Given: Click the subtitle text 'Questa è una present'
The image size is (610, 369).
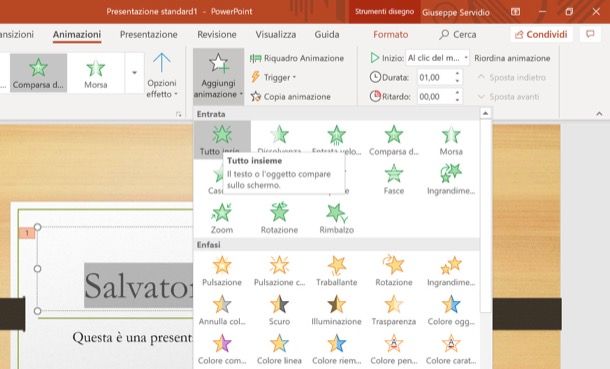Looking at the screenshot, I should (x=132, y=337).
